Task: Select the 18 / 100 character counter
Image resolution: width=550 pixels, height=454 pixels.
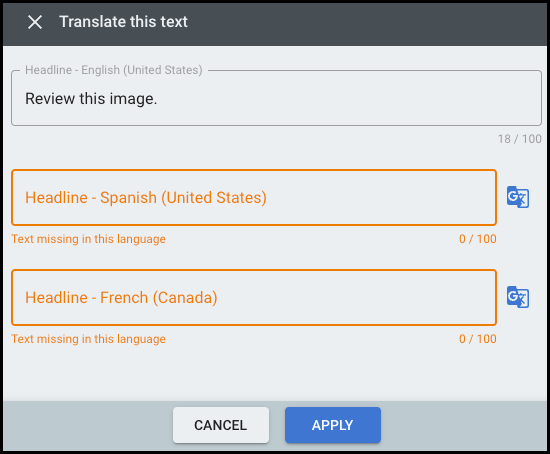Action: pyautogui.click(x=519, y=139)
